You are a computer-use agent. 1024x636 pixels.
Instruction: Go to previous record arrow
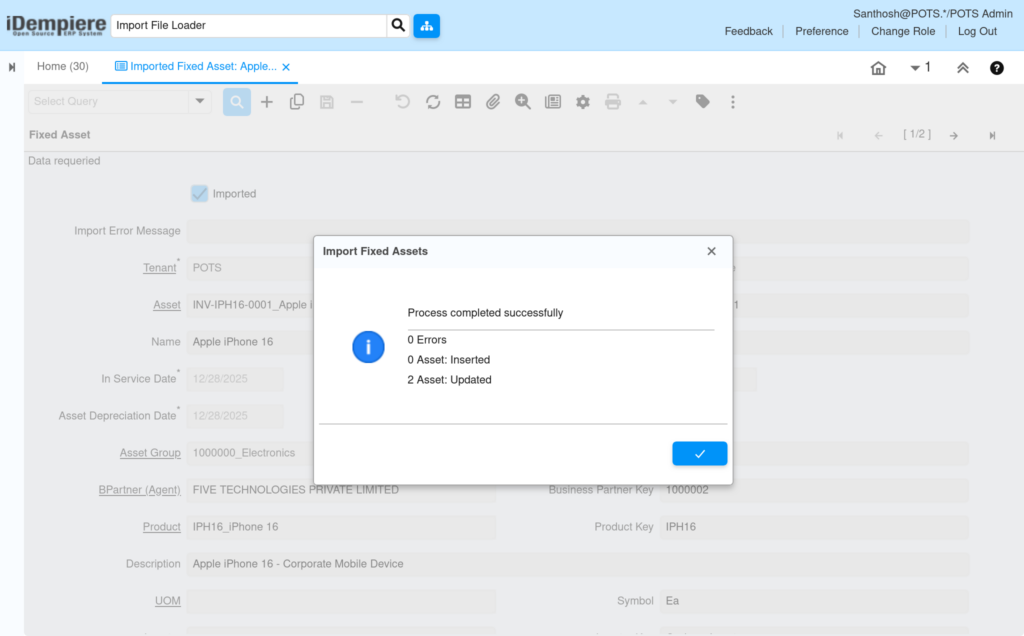coord(878,135)
